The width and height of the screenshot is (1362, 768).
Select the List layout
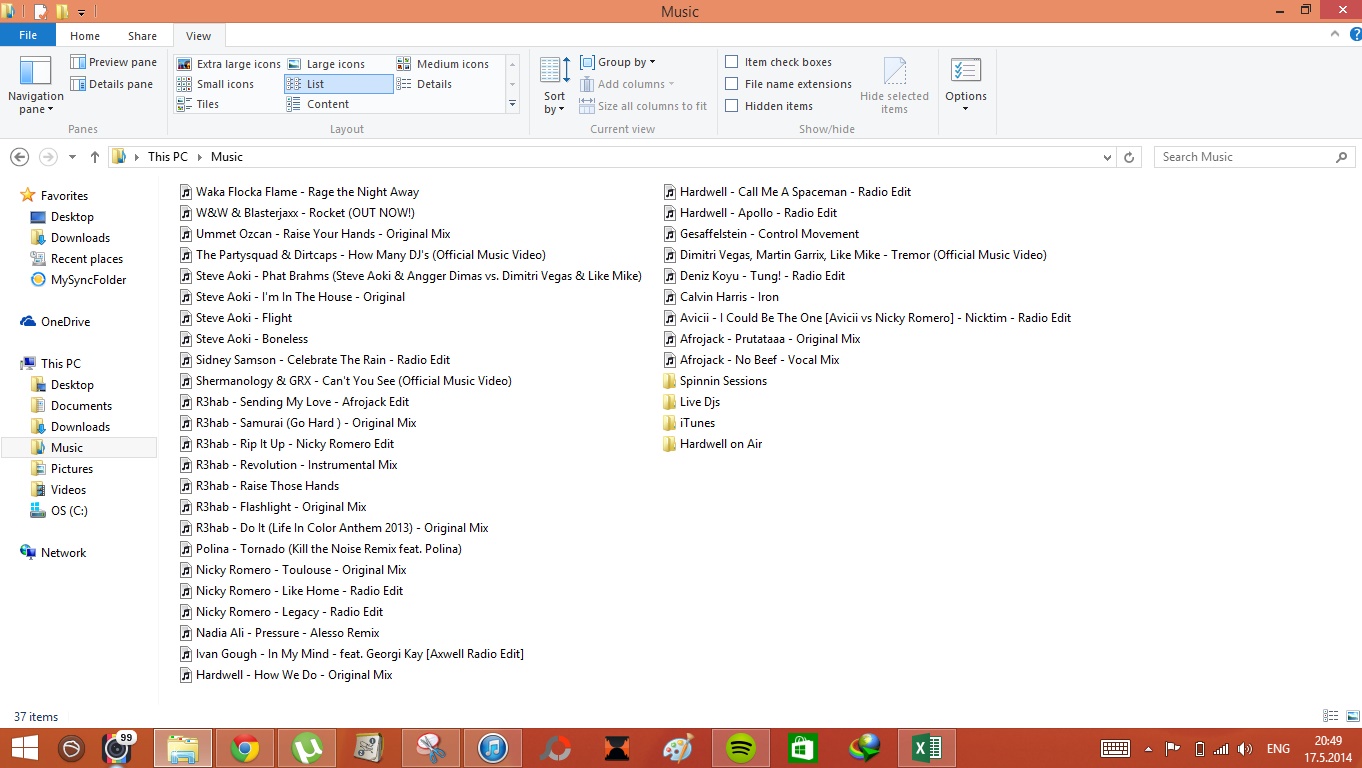(338, 84)
